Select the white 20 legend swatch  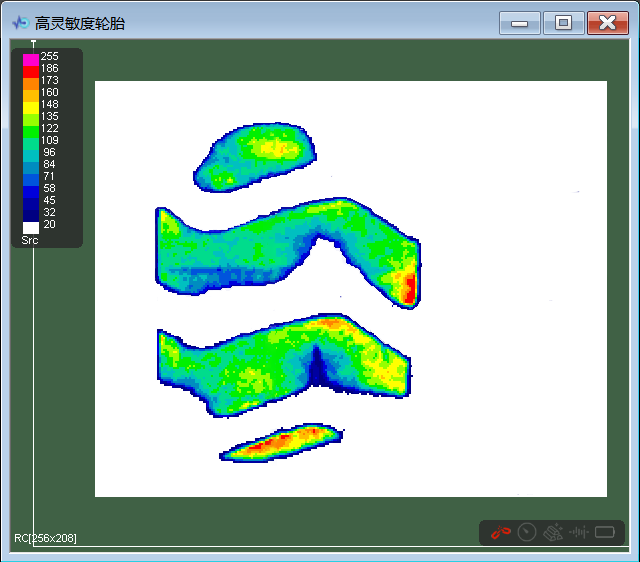pos(31,227)
